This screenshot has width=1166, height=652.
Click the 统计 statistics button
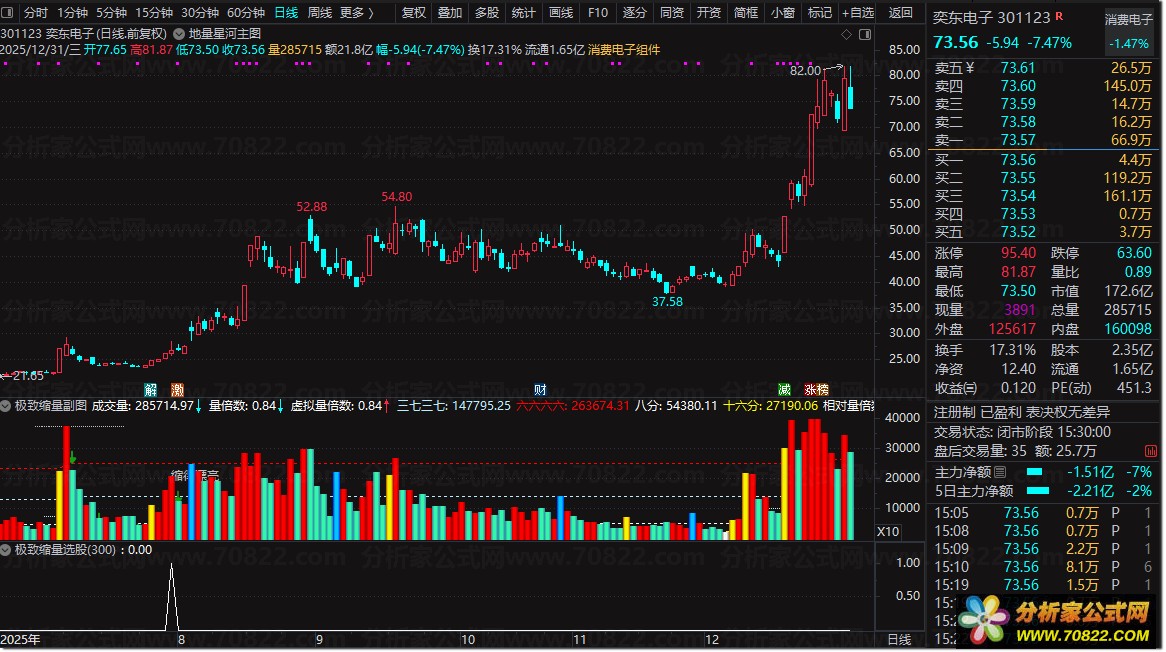click(x=524, y=13)
